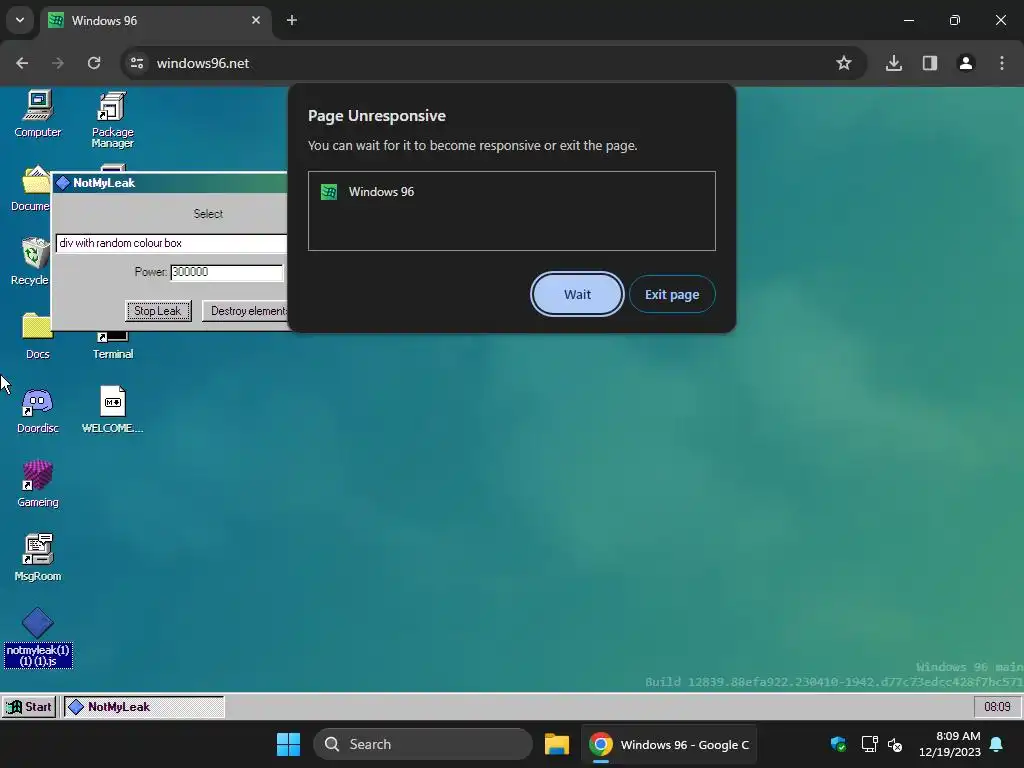Select Windows 96 entry in unresponsive list
1024x768 pixels.
point(511,192)
